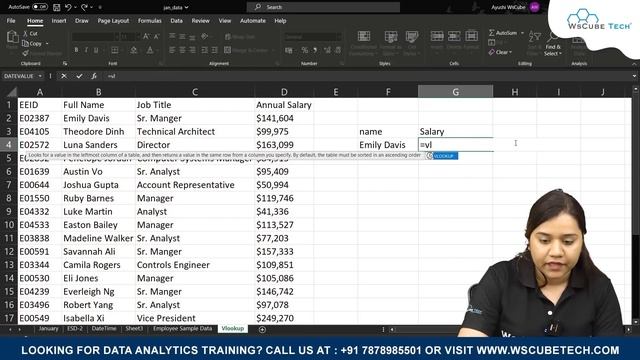The width and height of the screenshot is (640, 360).
Task: Toggle Italic formatting
Action: 86,50
